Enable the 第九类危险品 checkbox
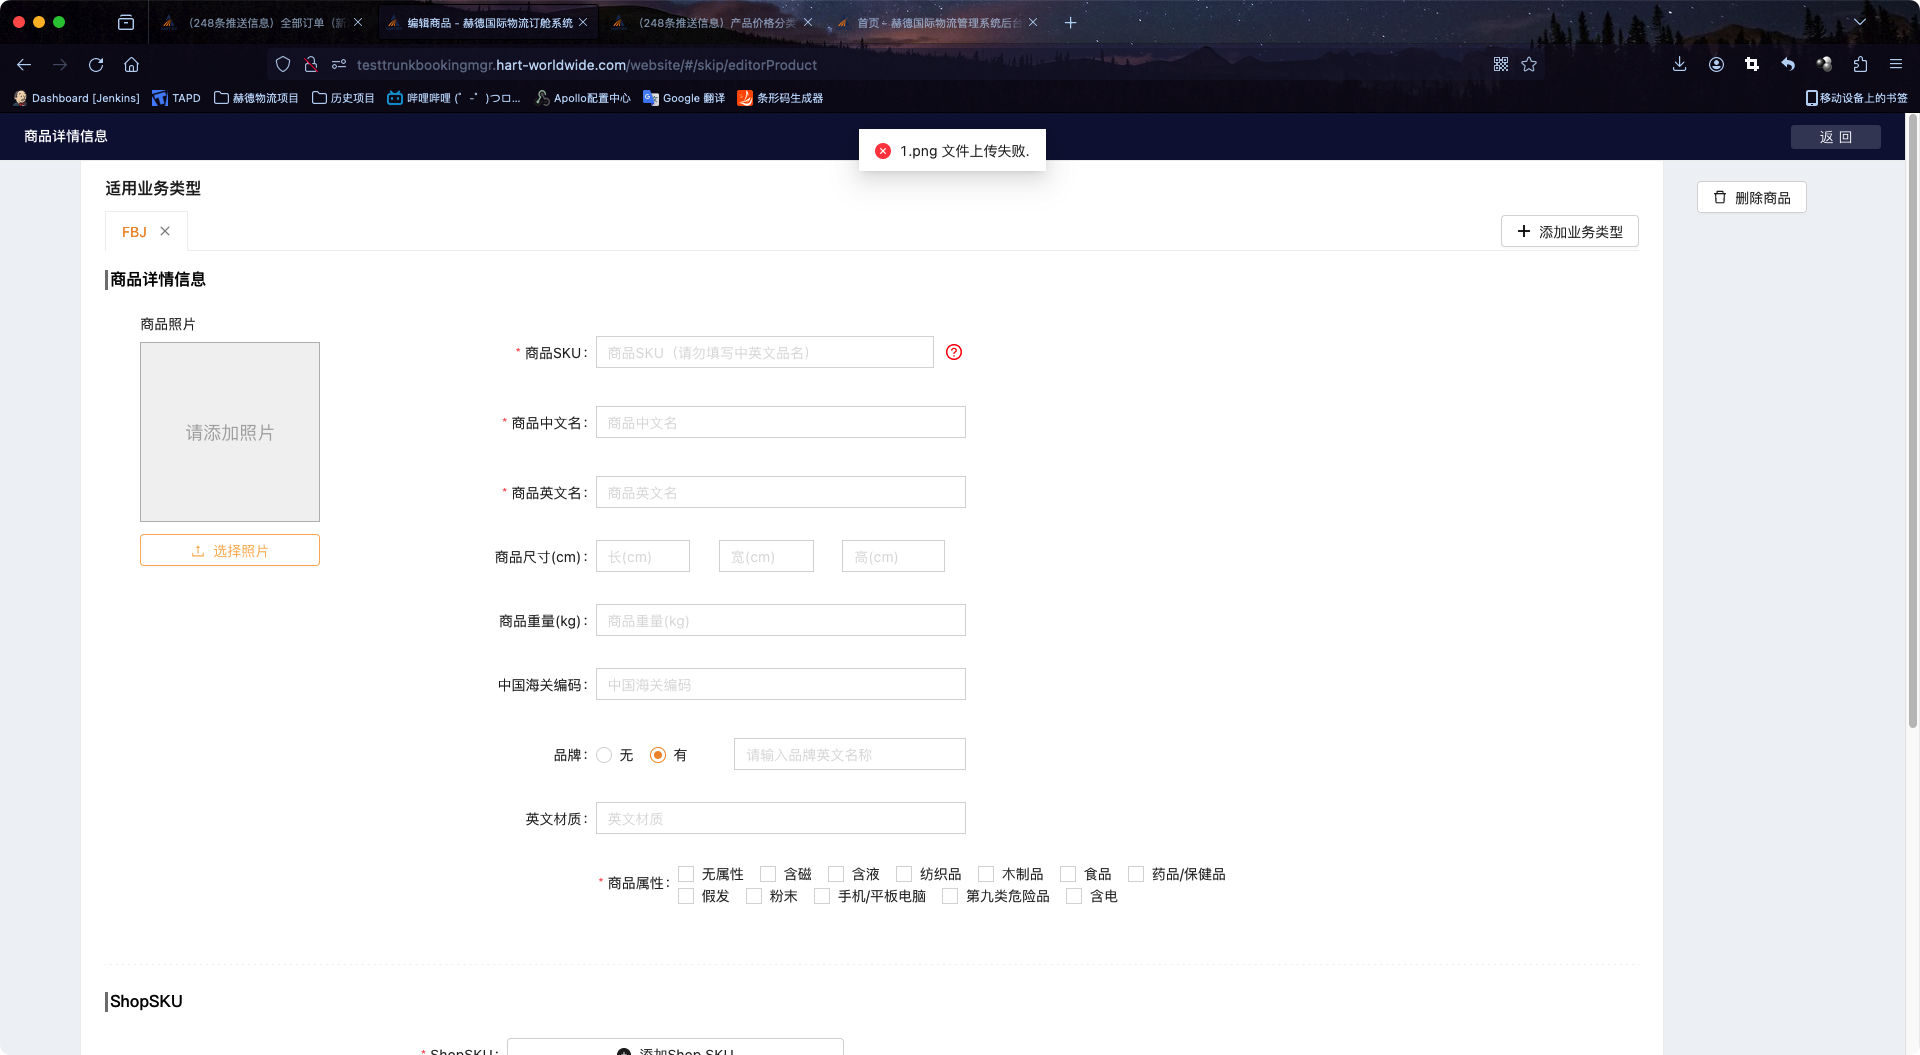Viewport: 1920px width, 1055px height. point(951,896)
